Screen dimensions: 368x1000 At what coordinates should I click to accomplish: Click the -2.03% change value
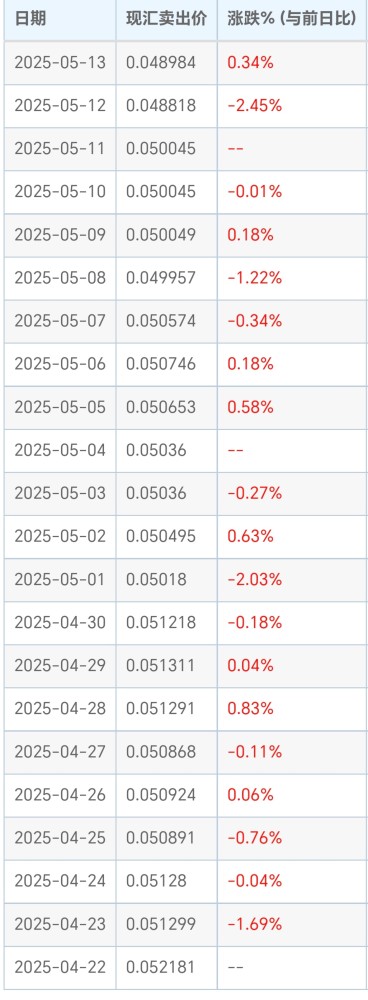click(x=254, y=579)
